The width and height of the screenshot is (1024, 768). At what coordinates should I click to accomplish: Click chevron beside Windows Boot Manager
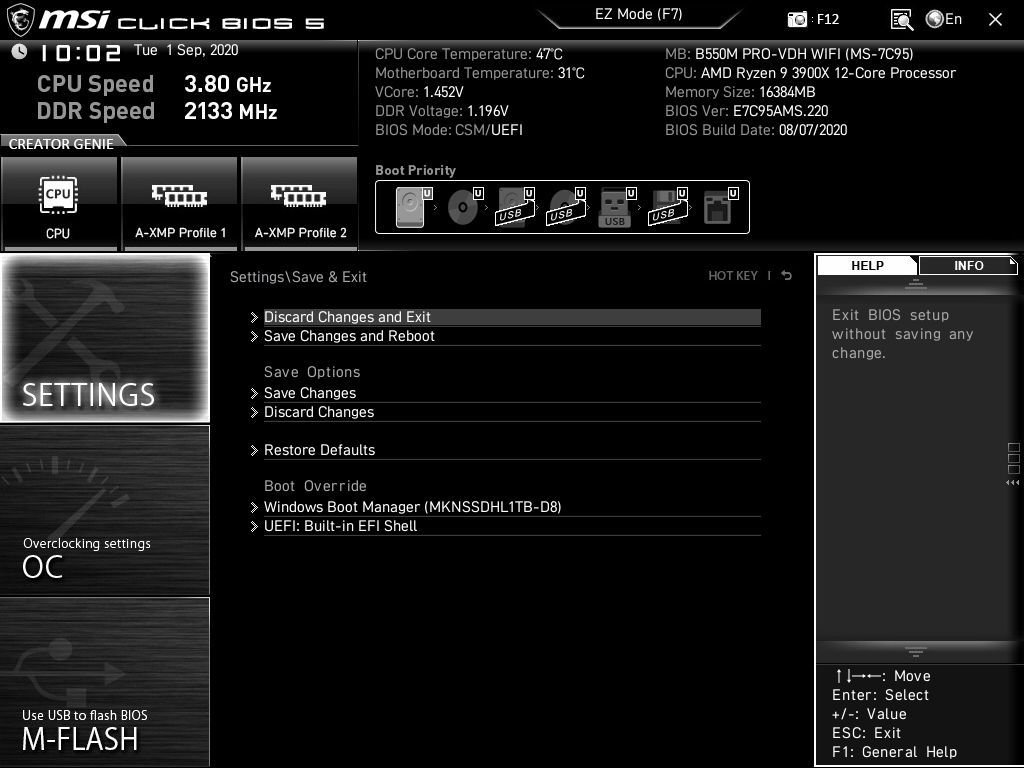[254, 507]
